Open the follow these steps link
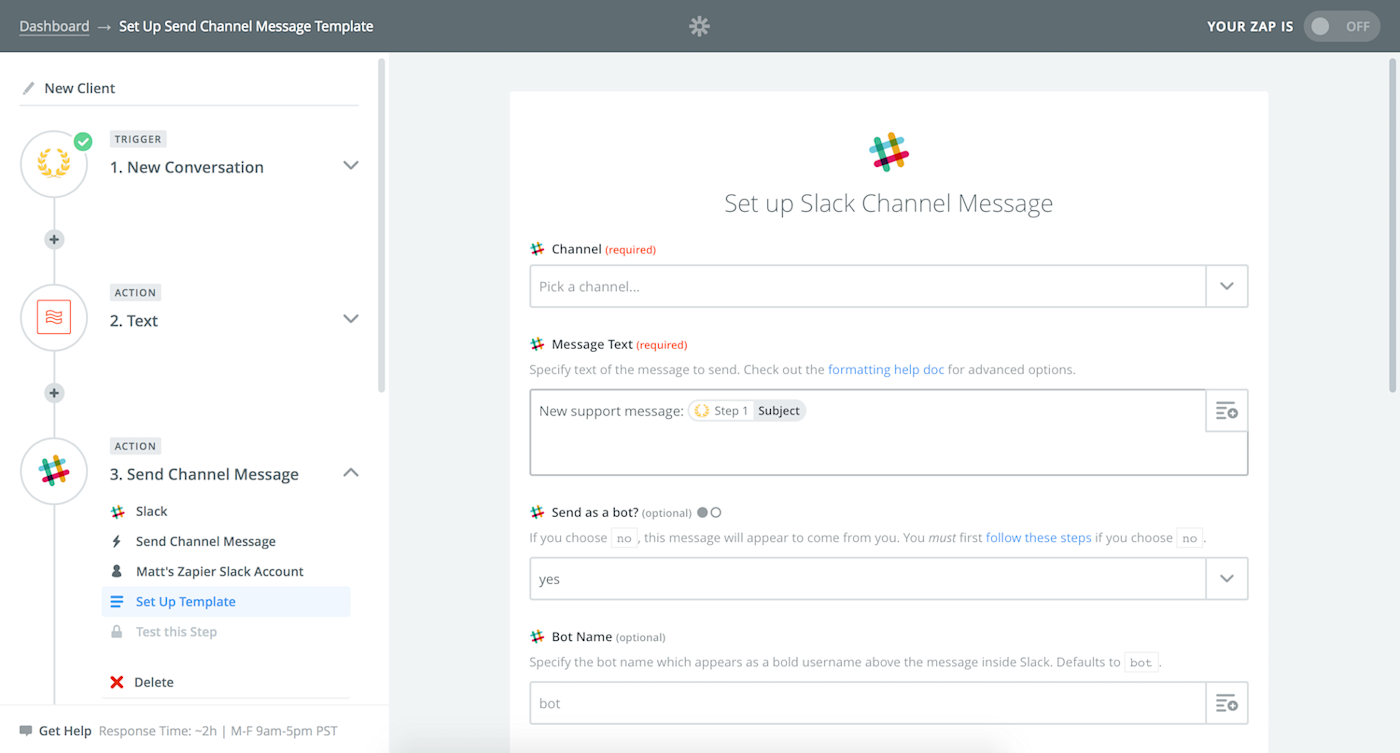Viewport: 1400px width, 753px height. [x=1039, y=537]
